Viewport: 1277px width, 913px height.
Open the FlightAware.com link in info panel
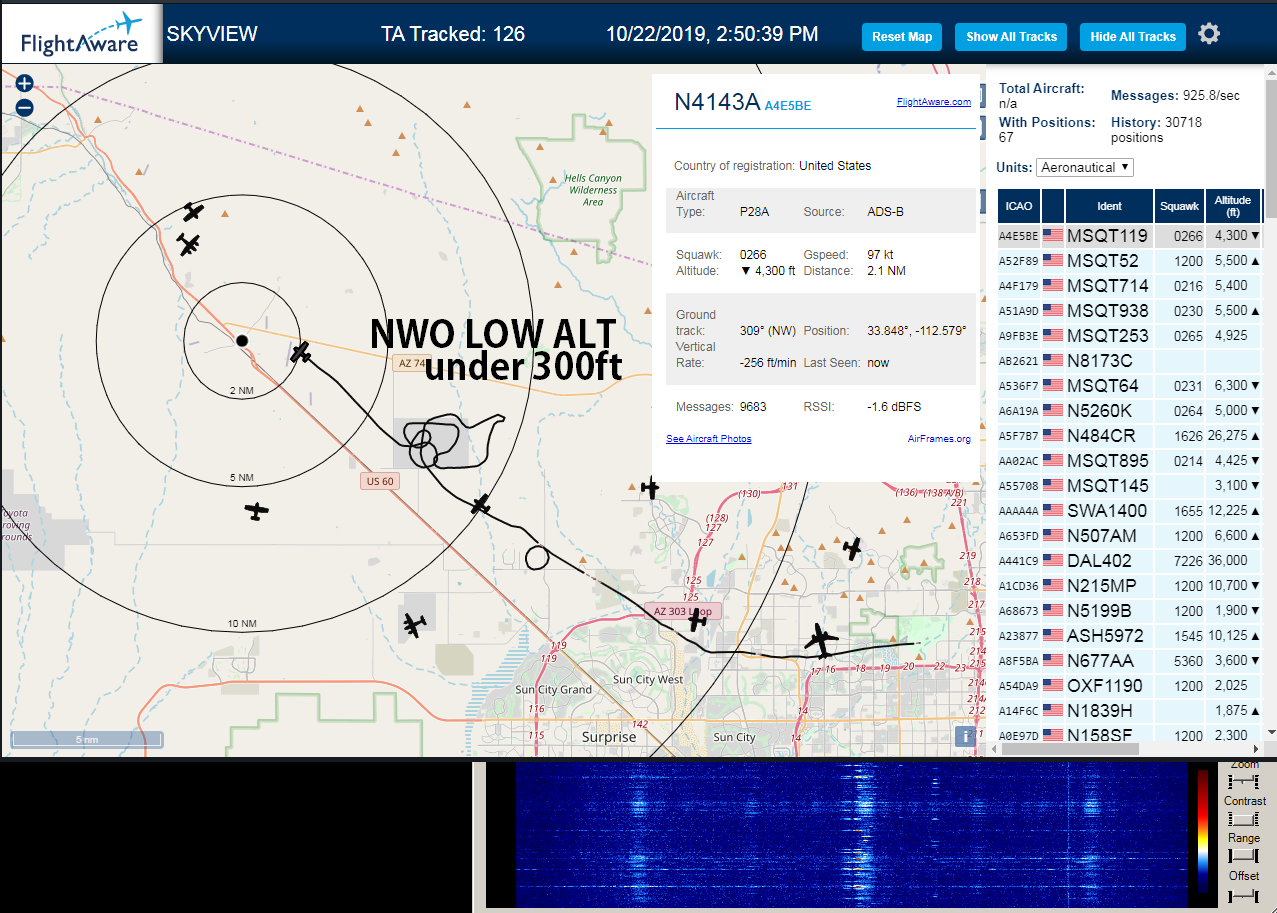click(x=934, y=102)
